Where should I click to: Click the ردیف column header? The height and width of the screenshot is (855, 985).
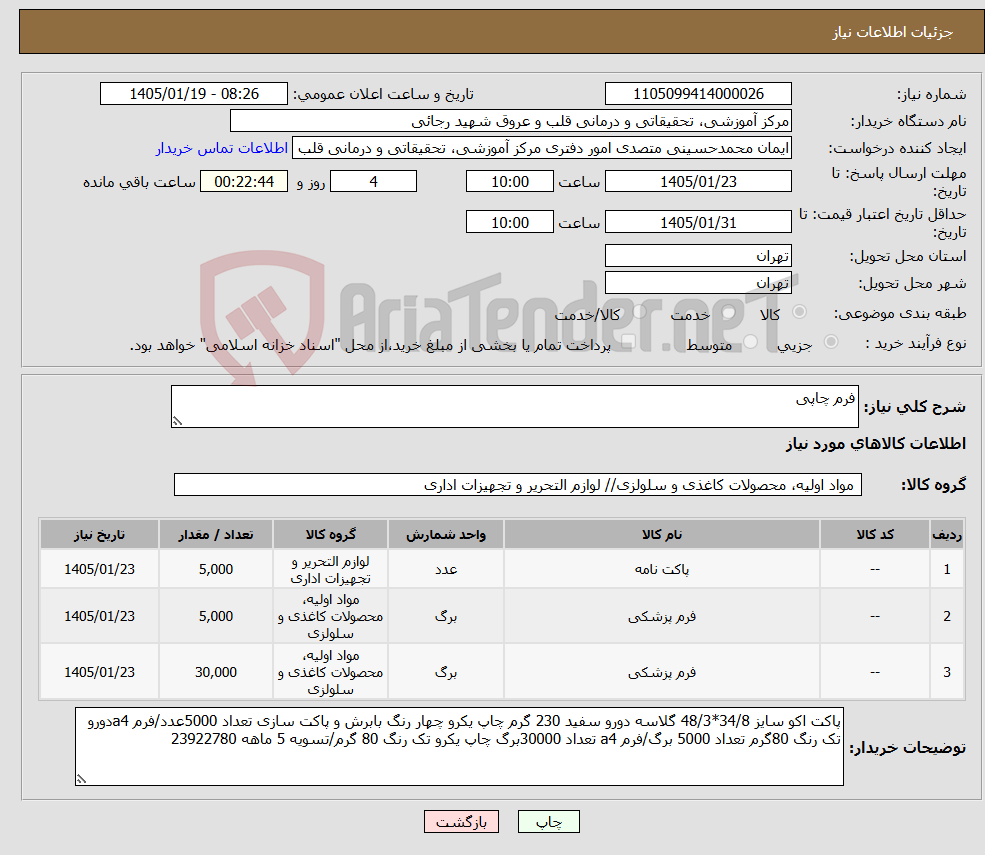click(x=947, y=535)
